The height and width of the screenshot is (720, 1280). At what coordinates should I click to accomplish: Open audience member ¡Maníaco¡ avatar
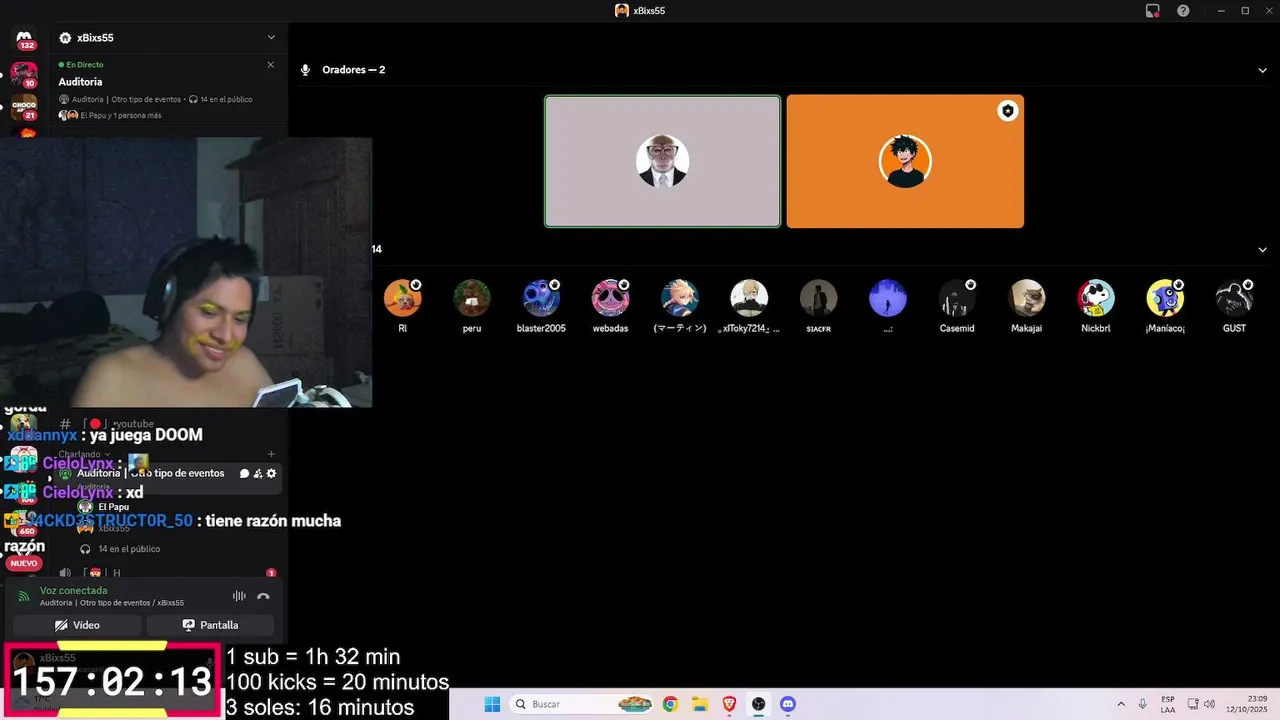(1165, 298)
